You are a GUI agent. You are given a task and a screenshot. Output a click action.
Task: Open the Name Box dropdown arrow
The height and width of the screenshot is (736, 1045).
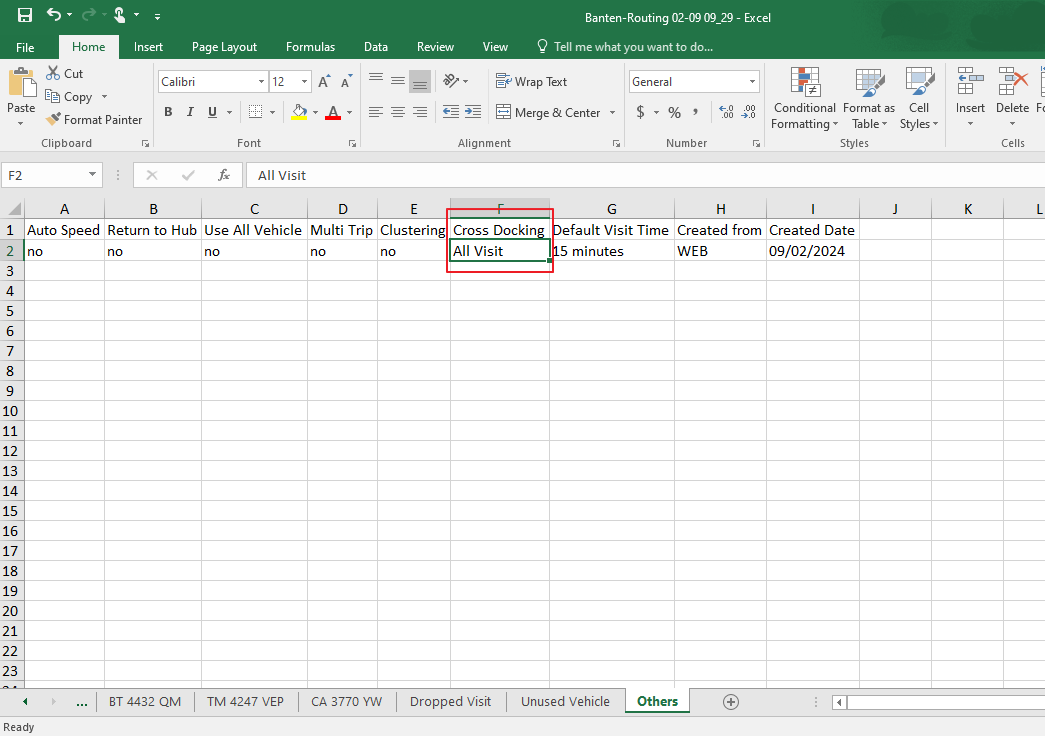click(93, 175)
